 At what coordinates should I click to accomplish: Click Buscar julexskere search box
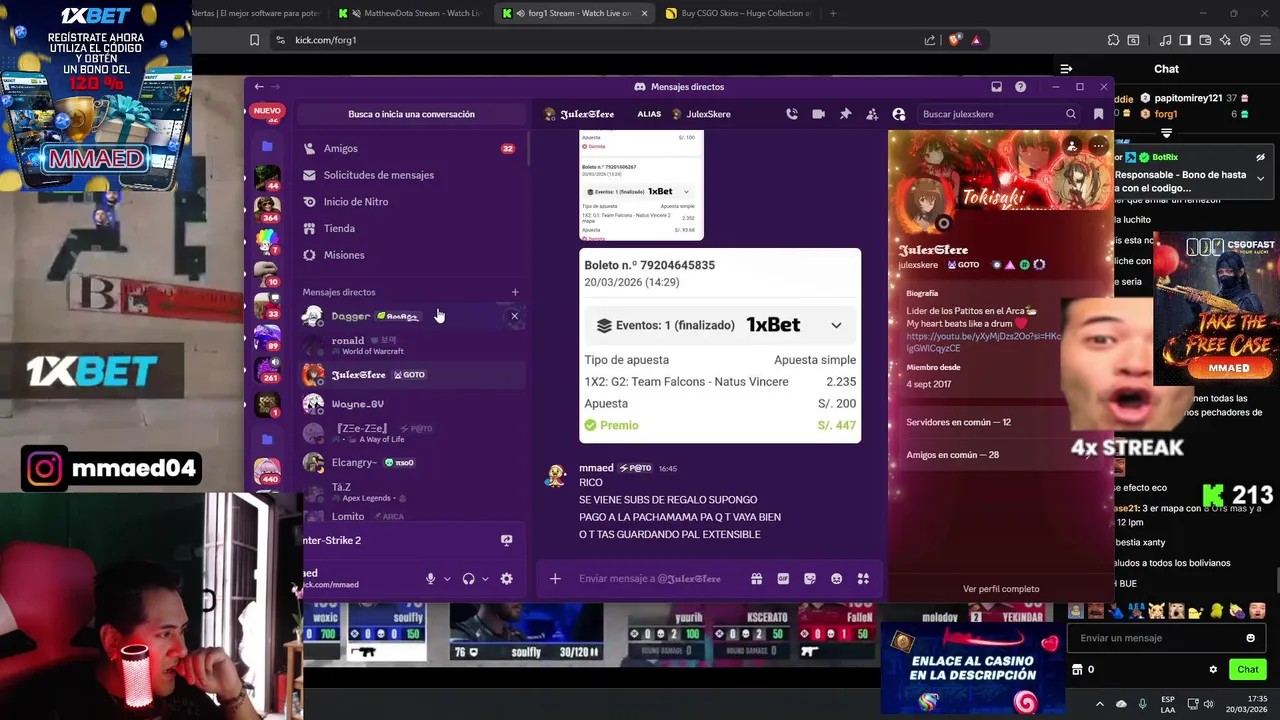(x=999, y=114)
